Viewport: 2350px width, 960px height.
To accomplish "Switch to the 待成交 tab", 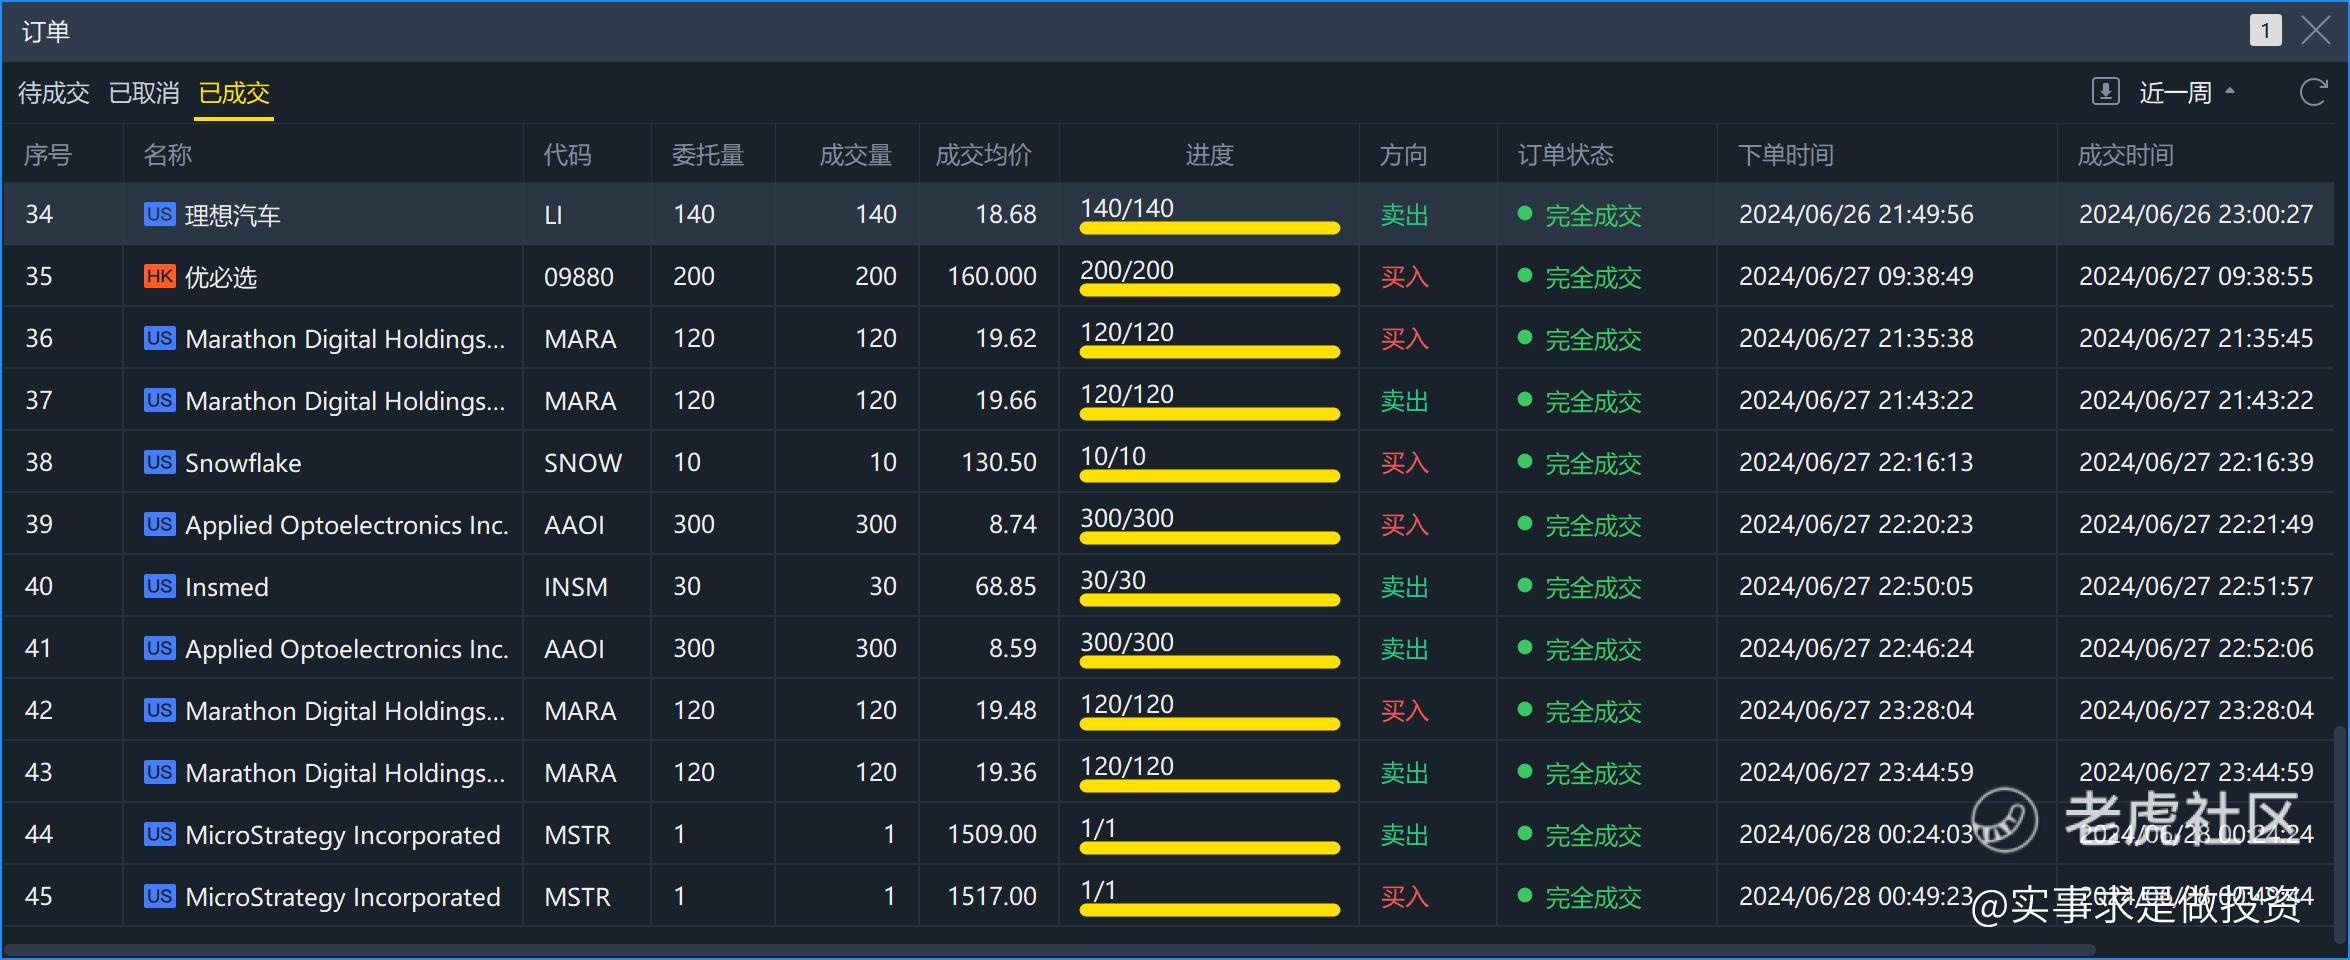I will click(x=54, y=93).
